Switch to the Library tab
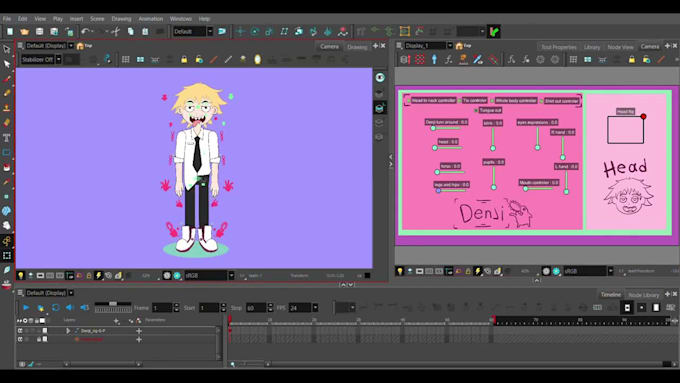 (592, 47)
